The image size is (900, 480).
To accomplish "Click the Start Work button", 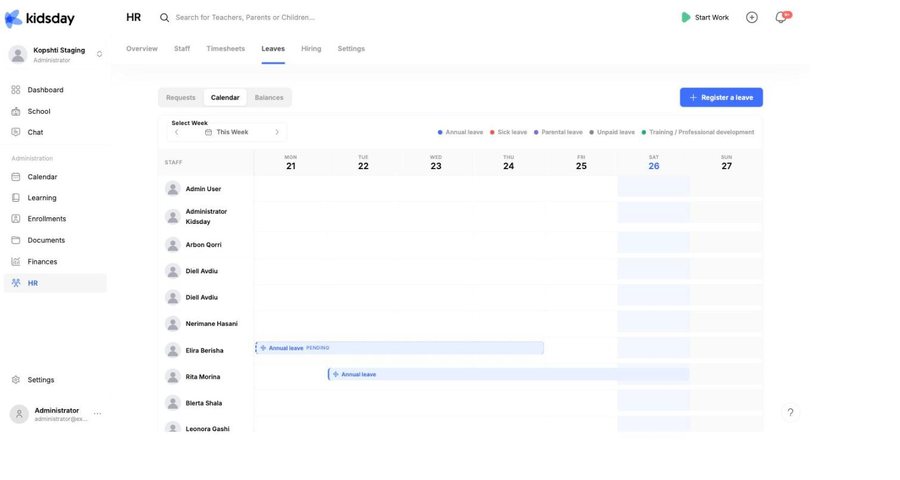I will click(x=705, y=17).
